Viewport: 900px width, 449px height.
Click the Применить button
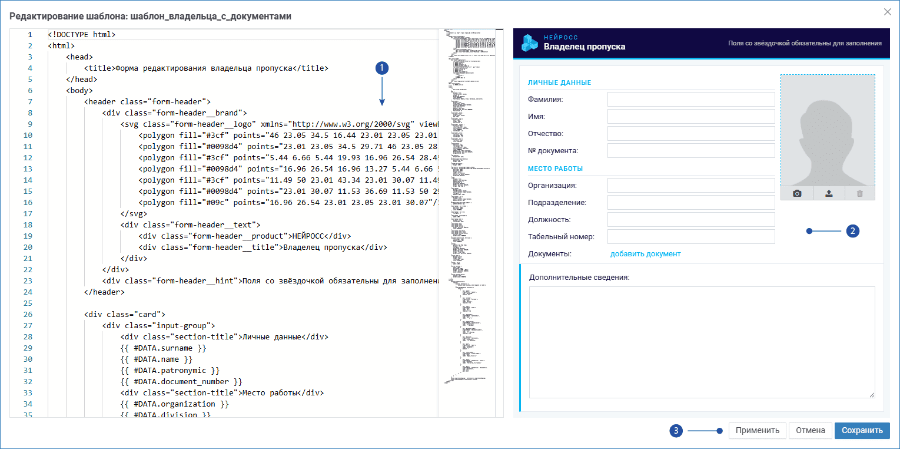[757, 430]
